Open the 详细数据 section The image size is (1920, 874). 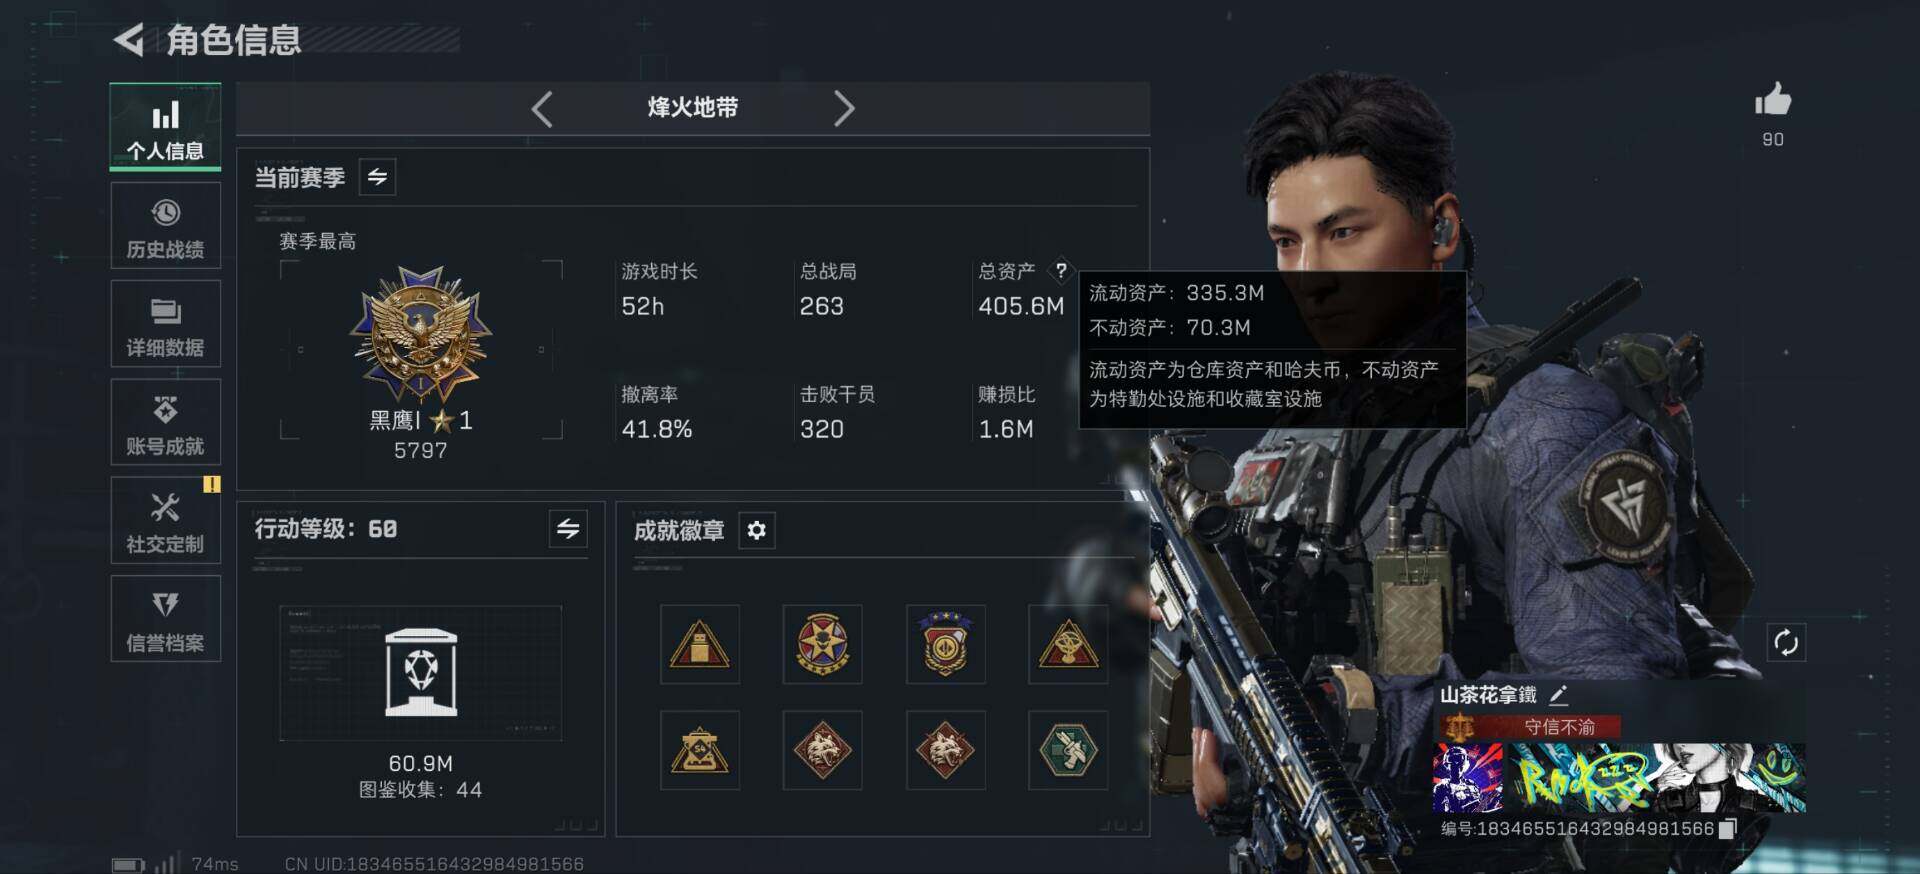165,324
